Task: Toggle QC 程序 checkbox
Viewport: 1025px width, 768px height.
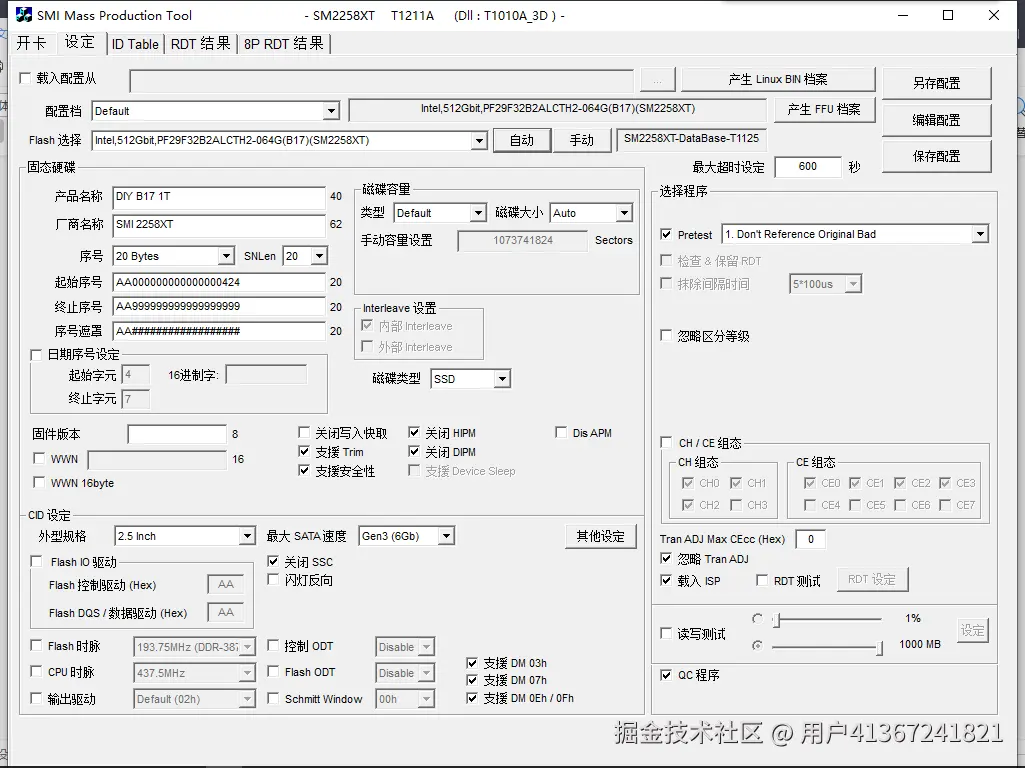Action: (x=666, y=675)
